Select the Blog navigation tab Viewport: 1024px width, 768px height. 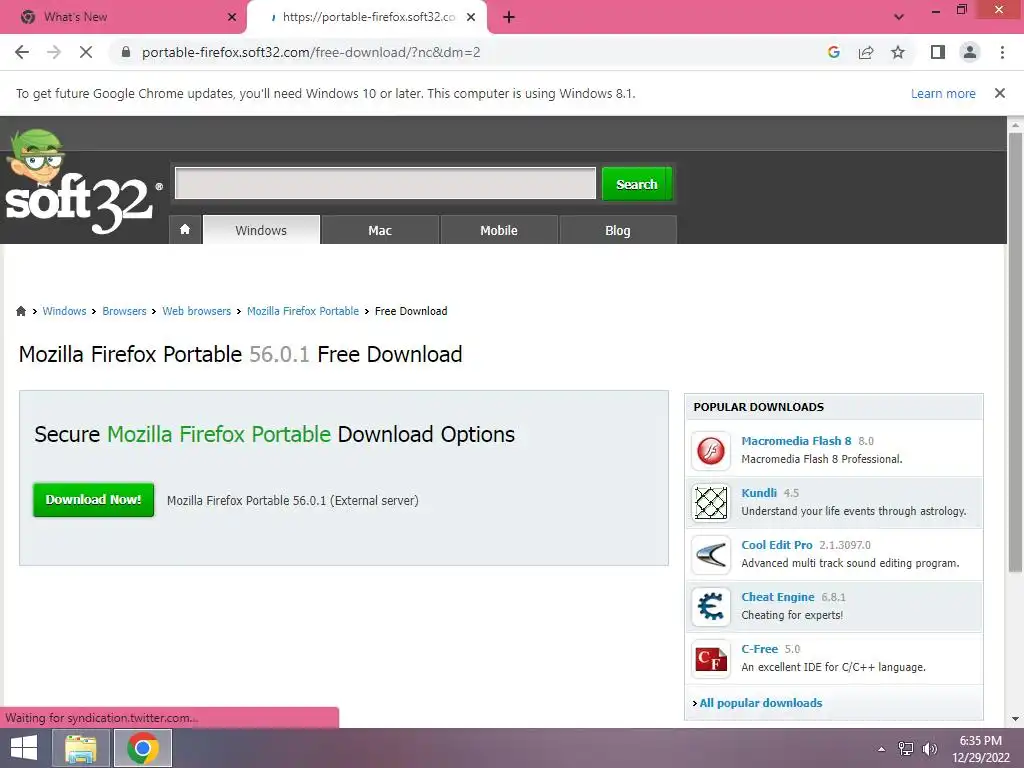(x=618, y=230)
